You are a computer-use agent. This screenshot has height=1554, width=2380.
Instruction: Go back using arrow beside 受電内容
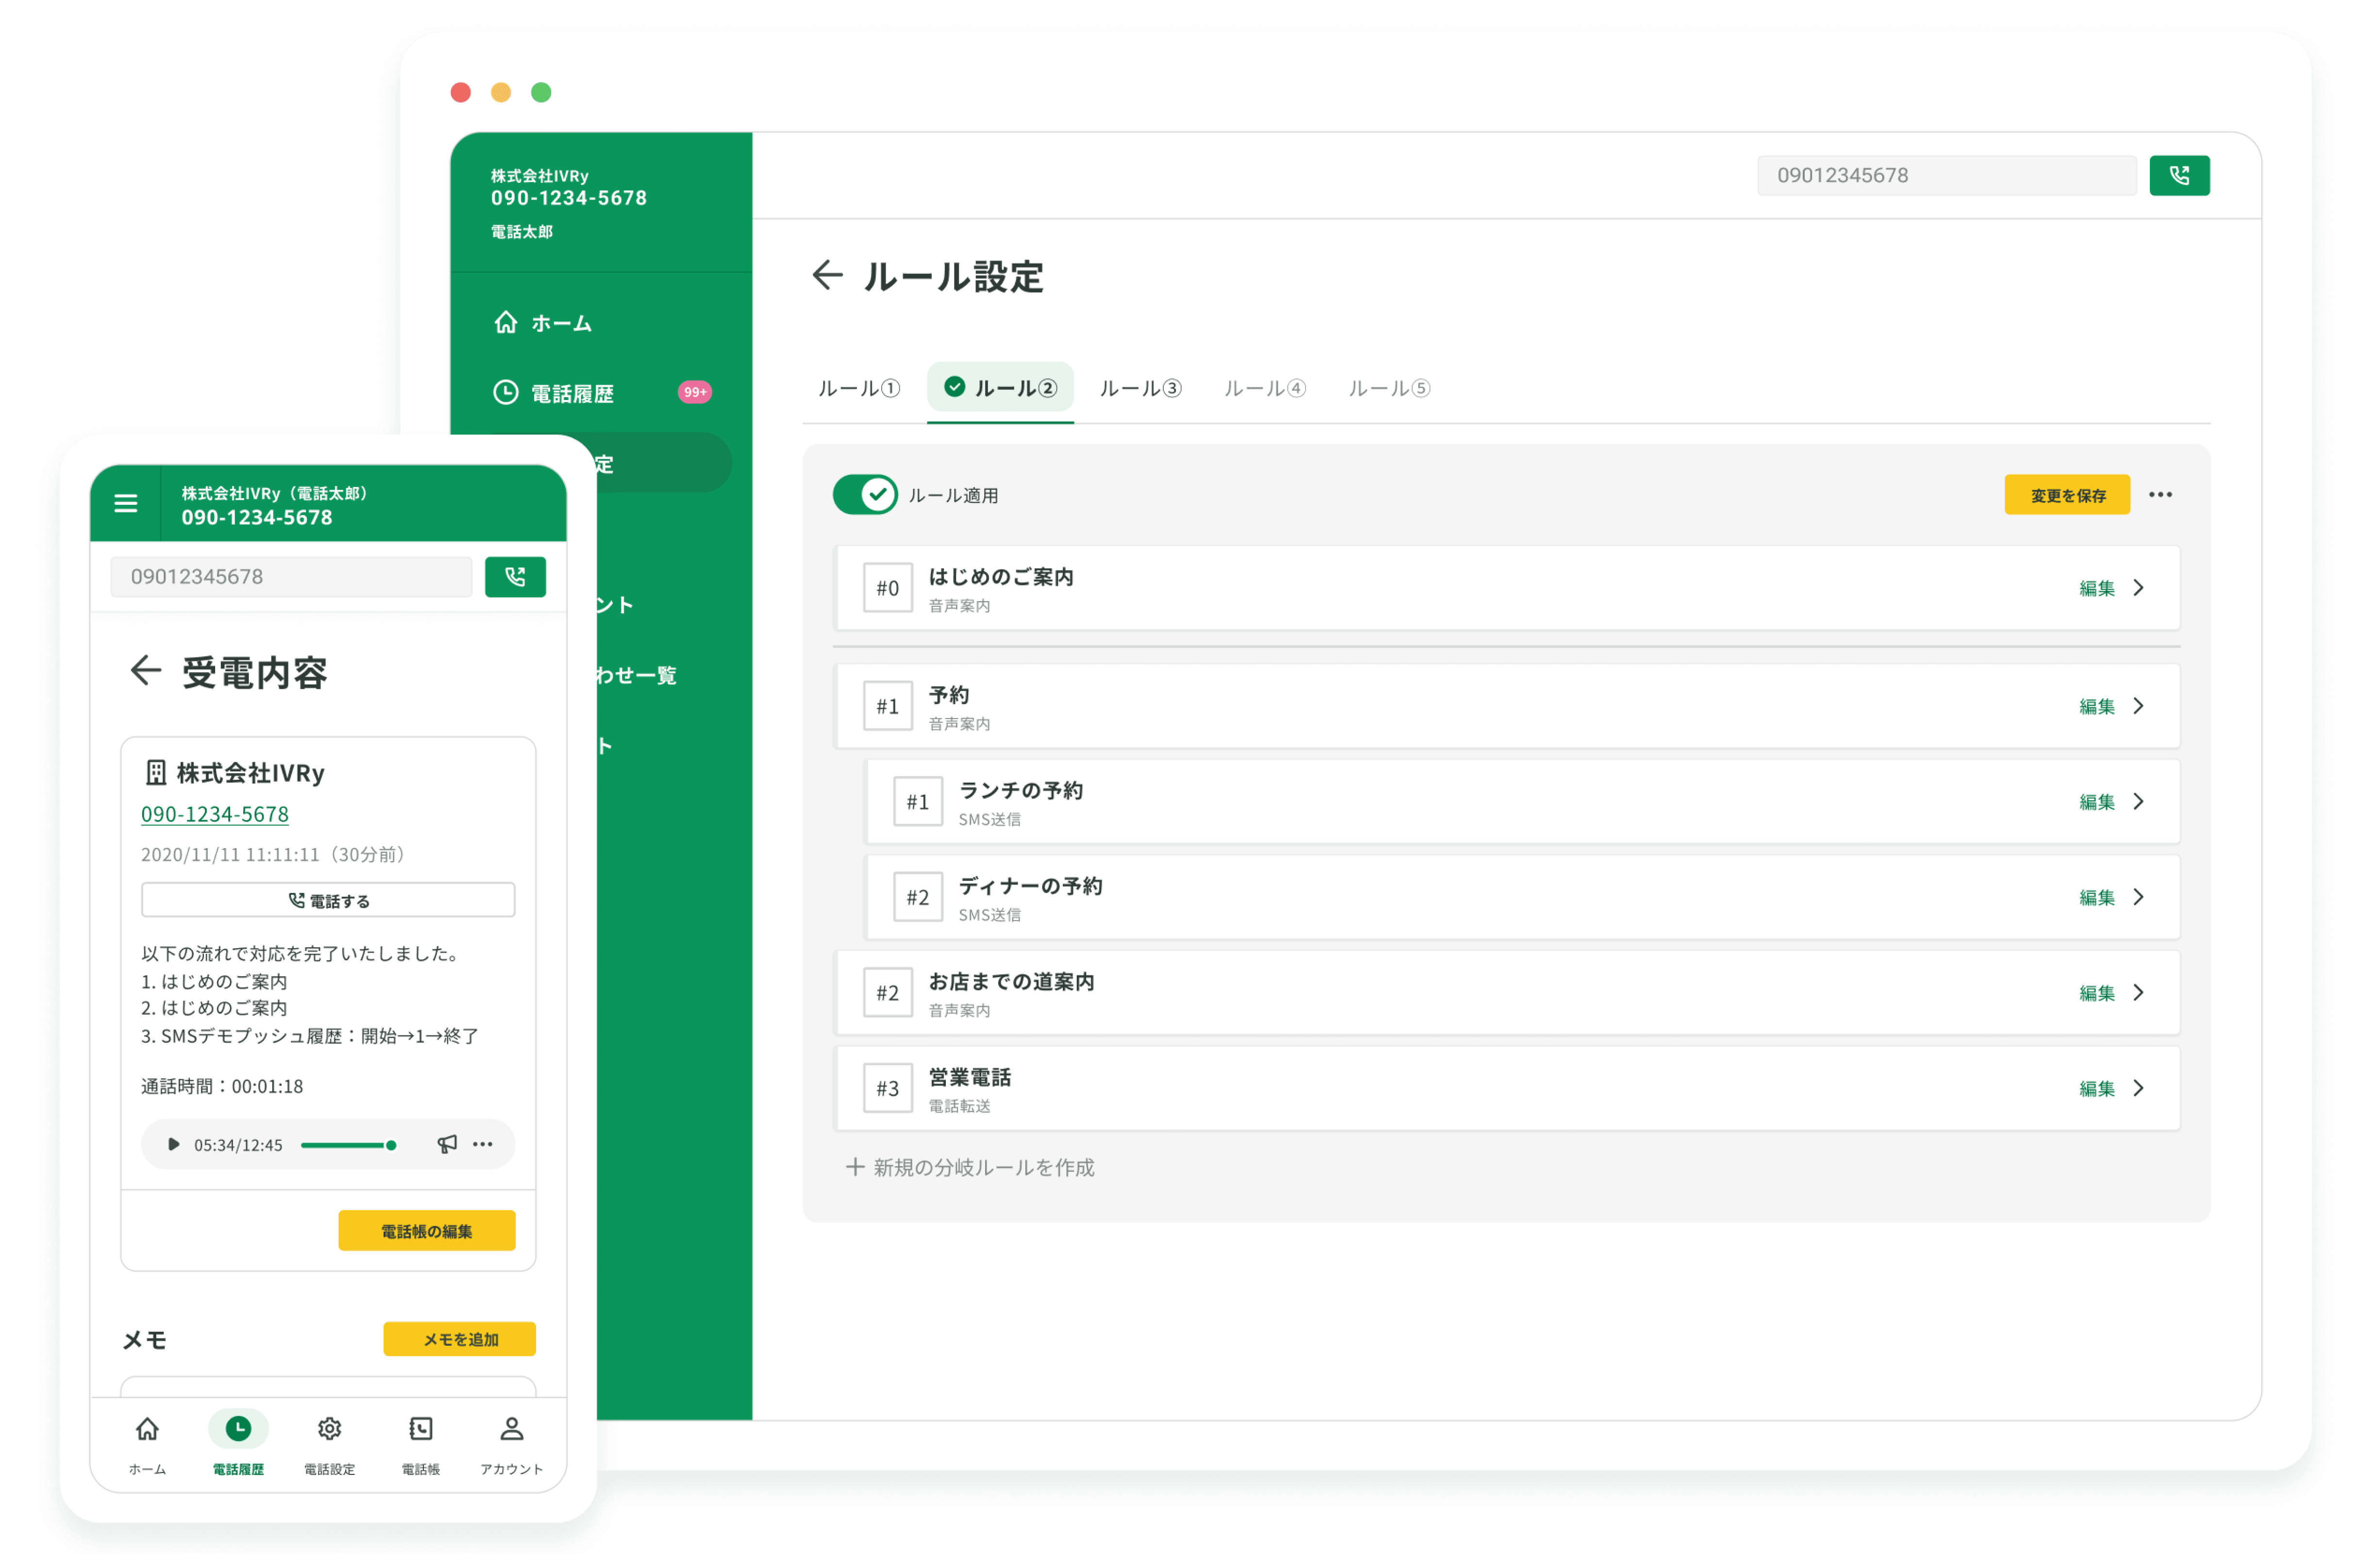tap(146, 670)
